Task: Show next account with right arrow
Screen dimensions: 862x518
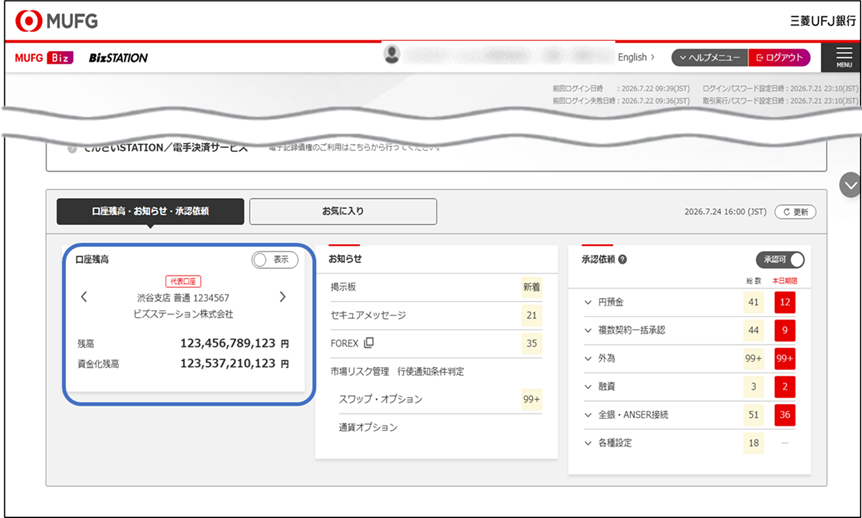Action: 283,297
